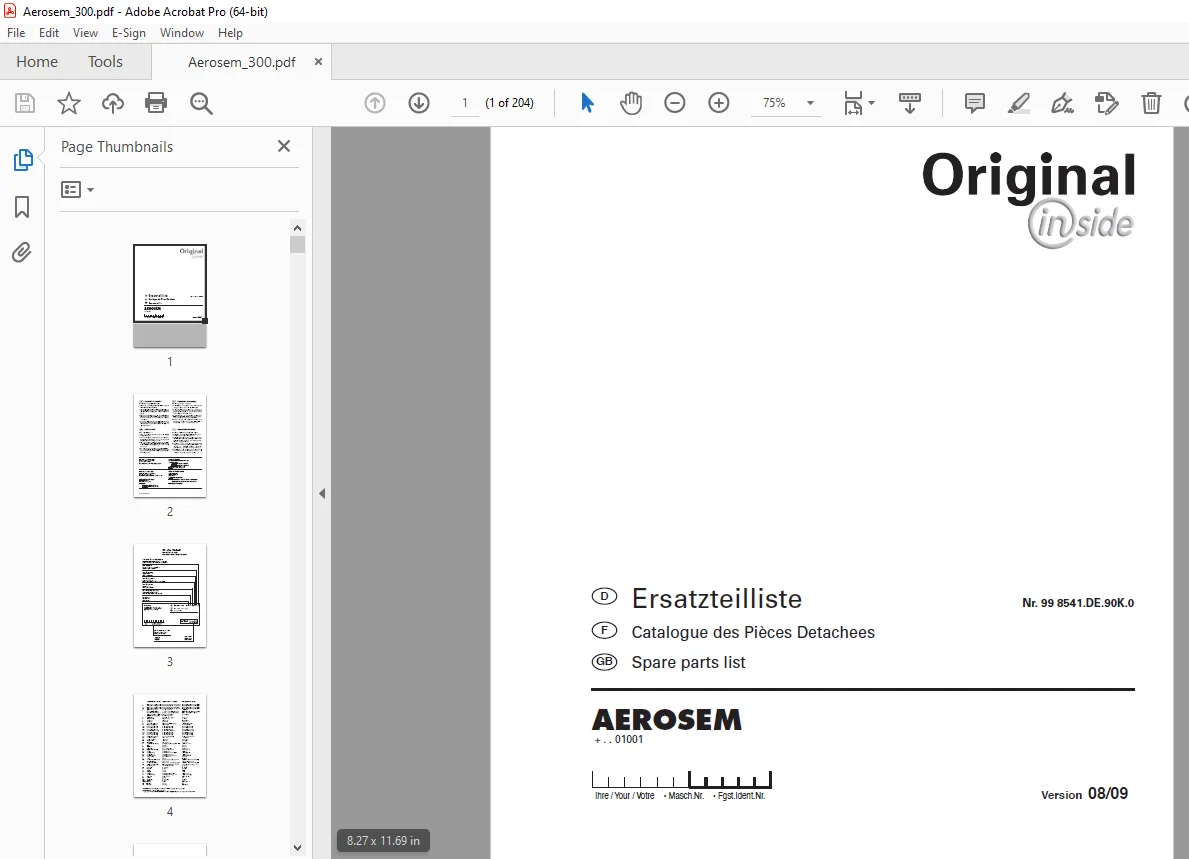Click Catalogue des Pièces Detachees text
1189x859 pixels.
click(753, 632)
